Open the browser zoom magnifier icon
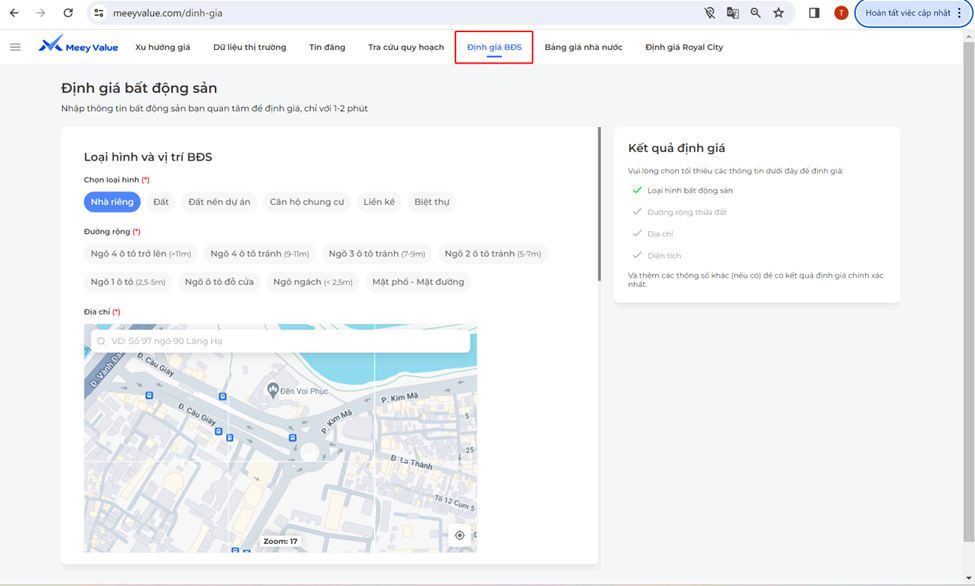Viewport: 975px width, 586px height. (x=756, y=13)
